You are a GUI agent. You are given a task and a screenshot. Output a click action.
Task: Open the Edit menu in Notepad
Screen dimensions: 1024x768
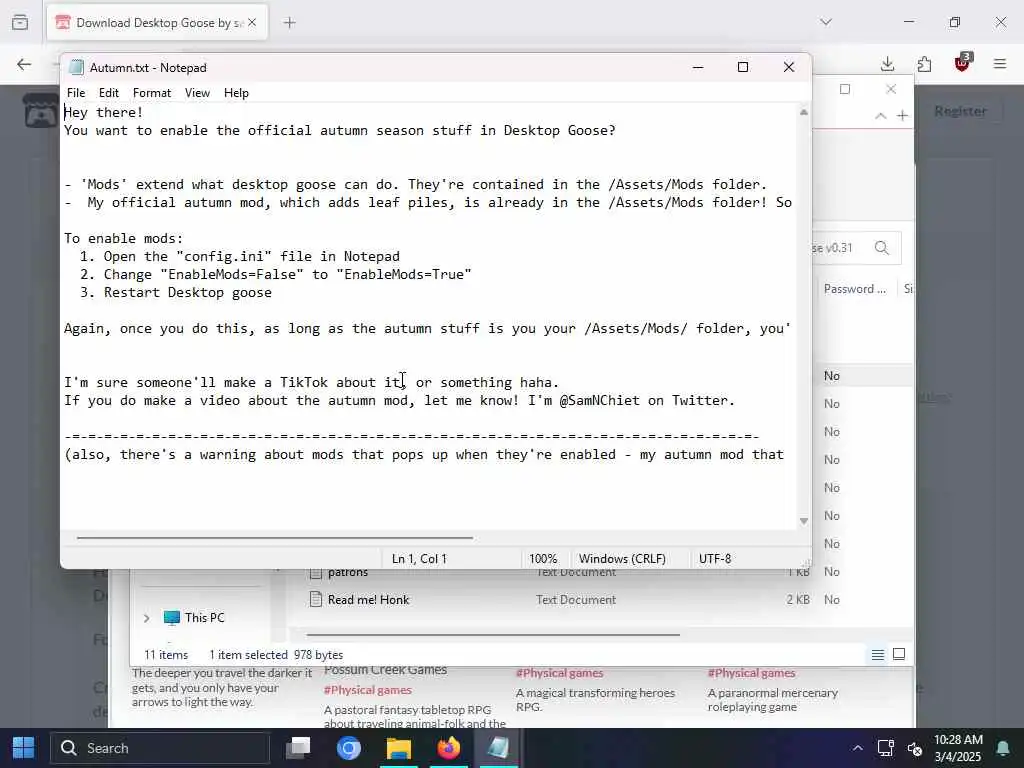coord(108,93)
